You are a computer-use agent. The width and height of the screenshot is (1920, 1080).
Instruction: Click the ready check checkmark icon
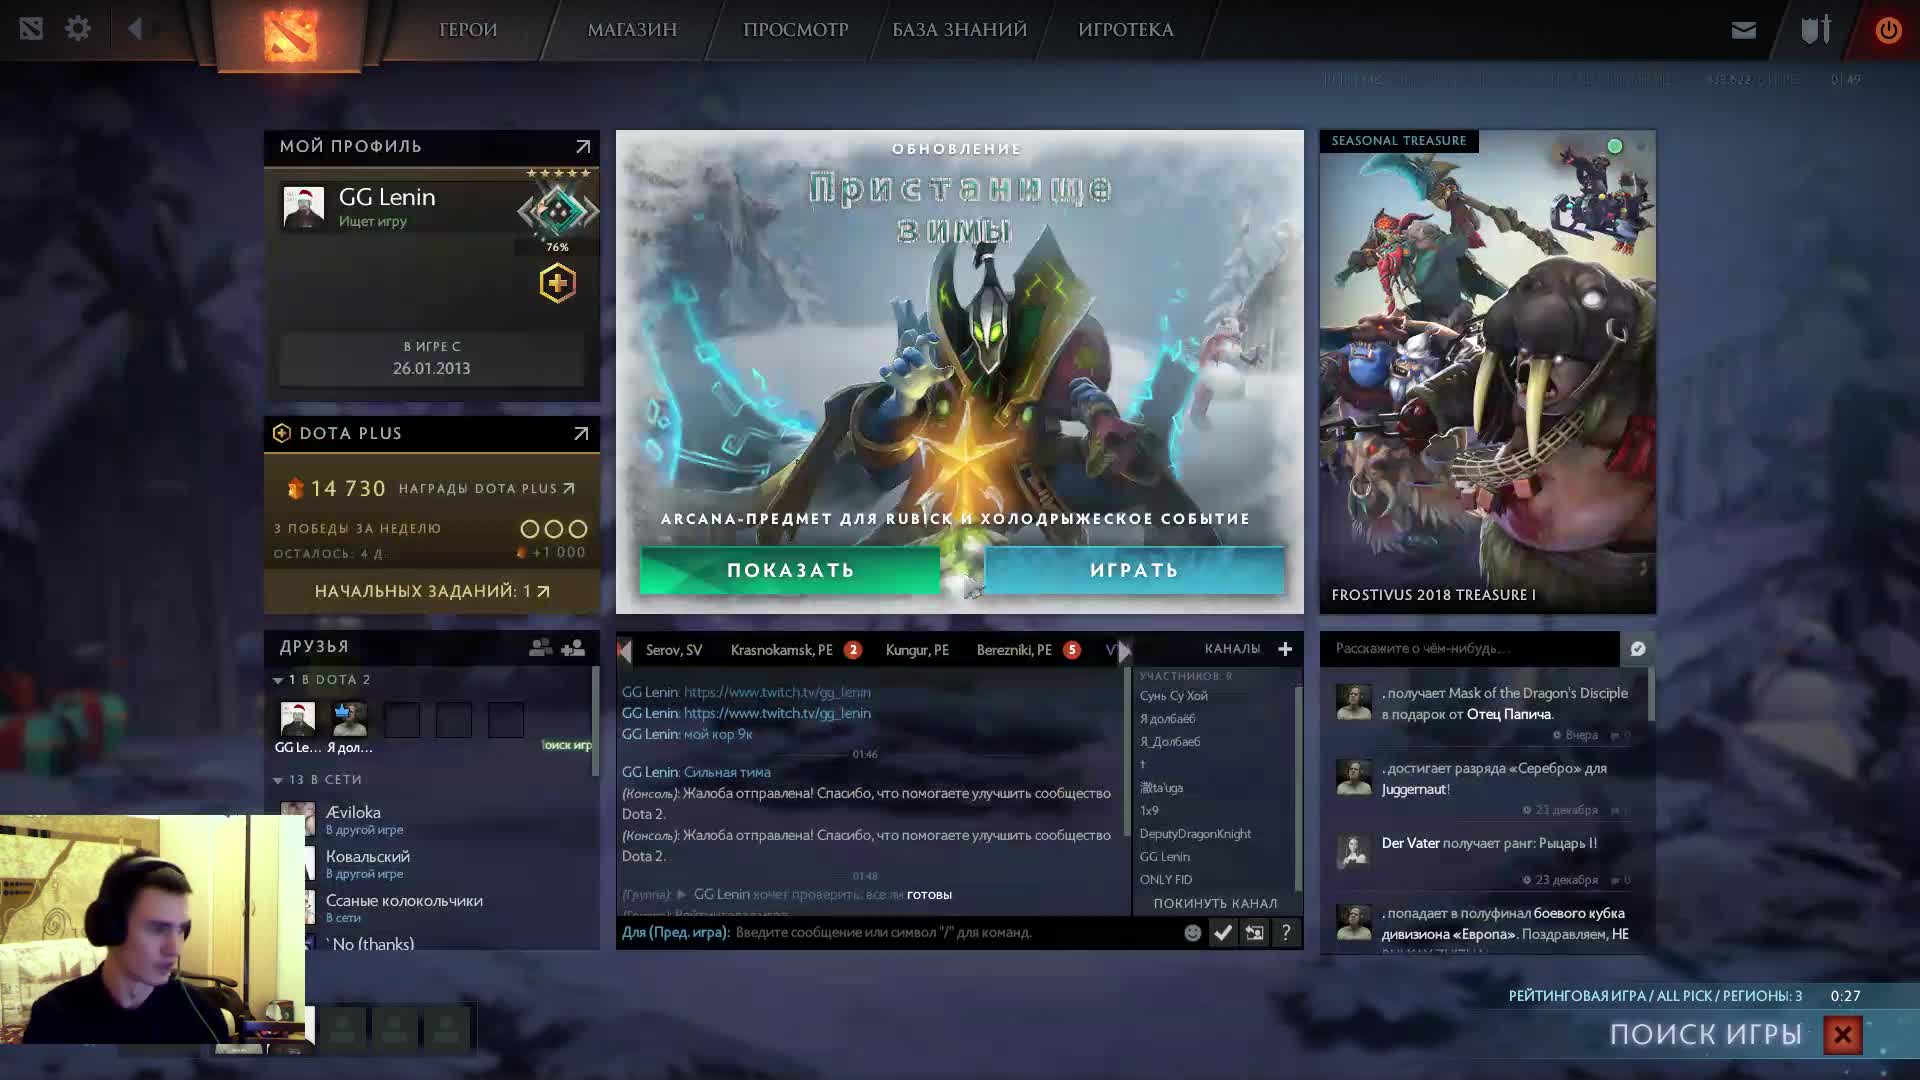[1223, 933]
